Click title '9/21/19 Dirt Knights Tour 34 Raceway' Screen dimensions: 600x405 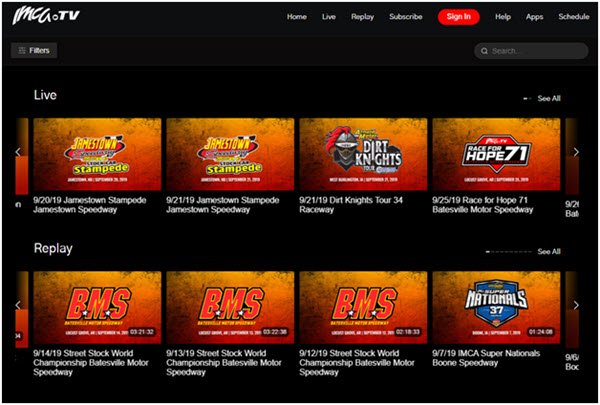coord(351,205)
